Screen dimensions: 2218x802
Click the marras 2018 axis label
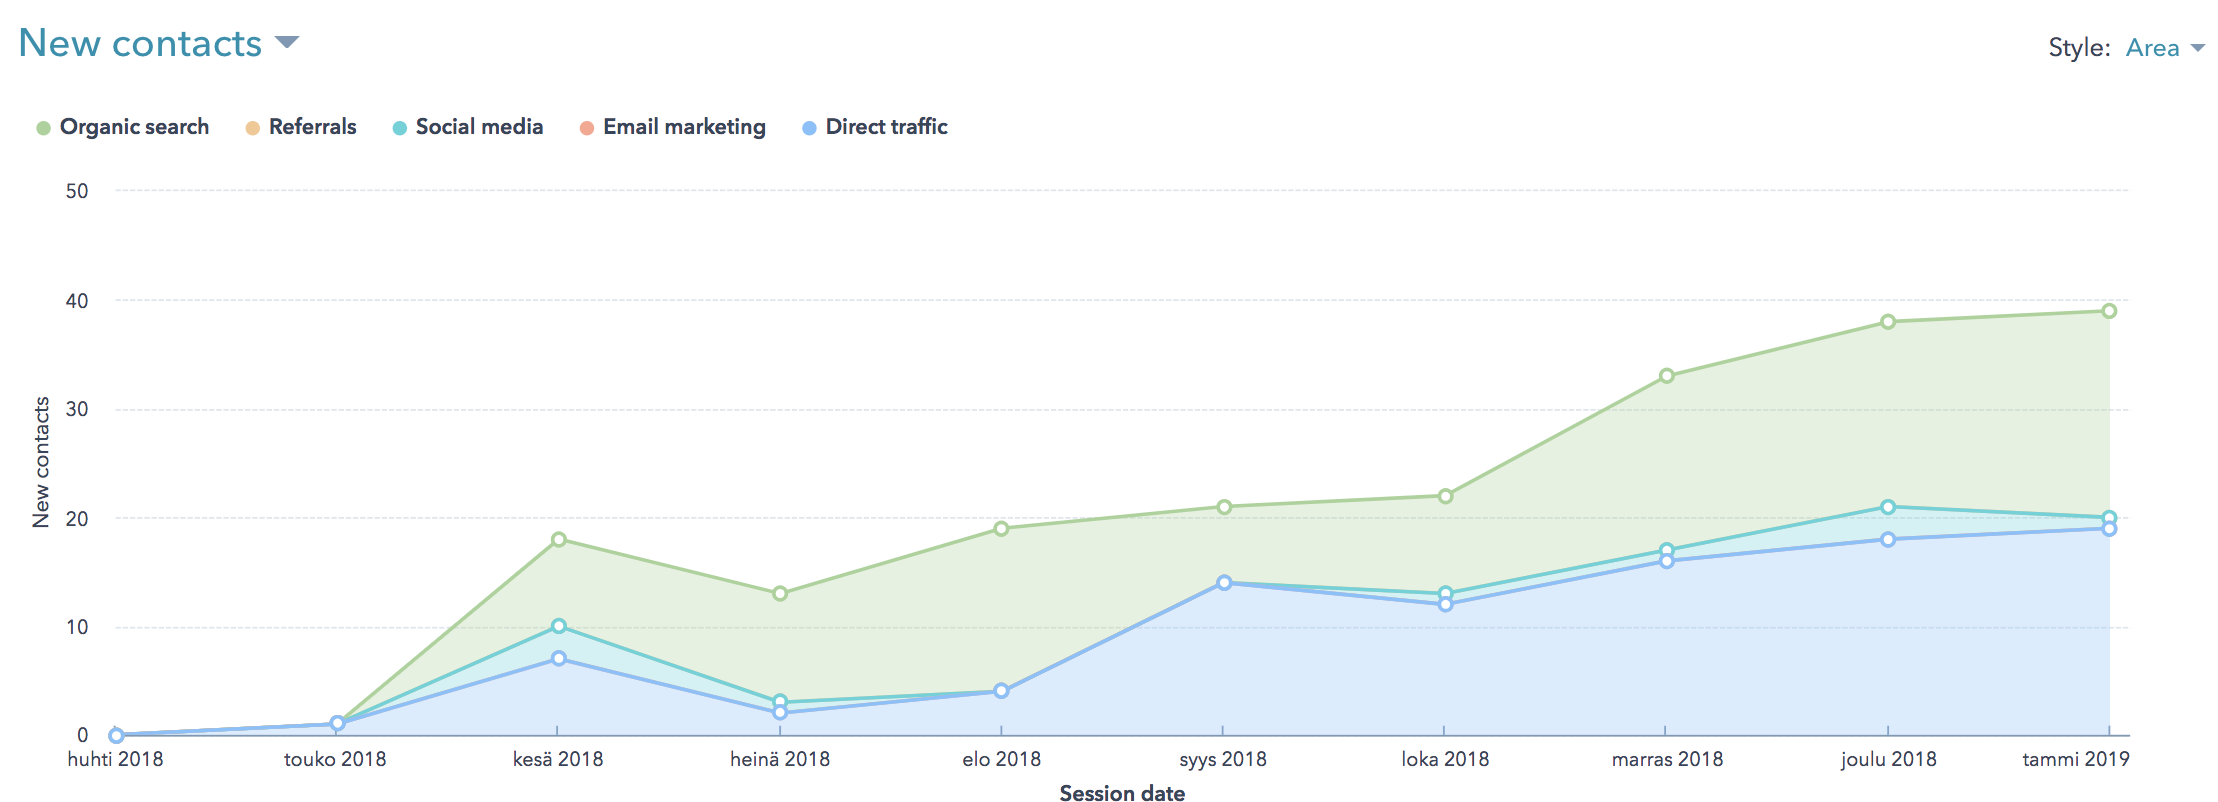pos(1667,759)
